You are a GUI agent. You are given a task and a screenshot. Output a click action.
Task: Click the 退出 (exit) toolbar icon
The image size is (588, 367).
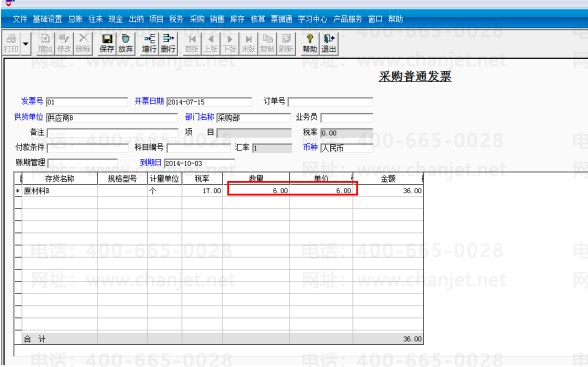click(x=328, y=43)
